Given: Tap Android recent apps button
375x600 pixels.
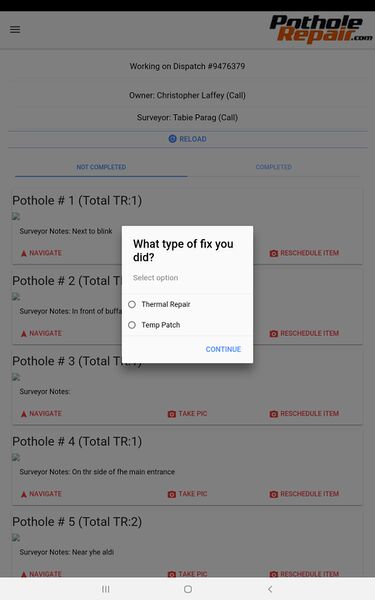Looking at the screenshot, I should tap(106, 589).
